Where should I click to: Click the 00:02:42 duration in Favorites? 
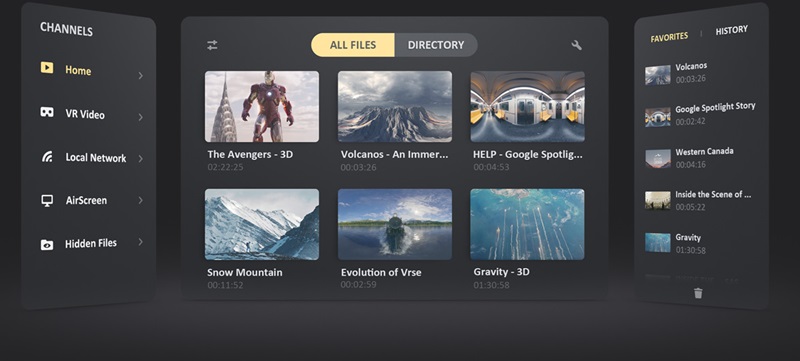pos(691,122)
